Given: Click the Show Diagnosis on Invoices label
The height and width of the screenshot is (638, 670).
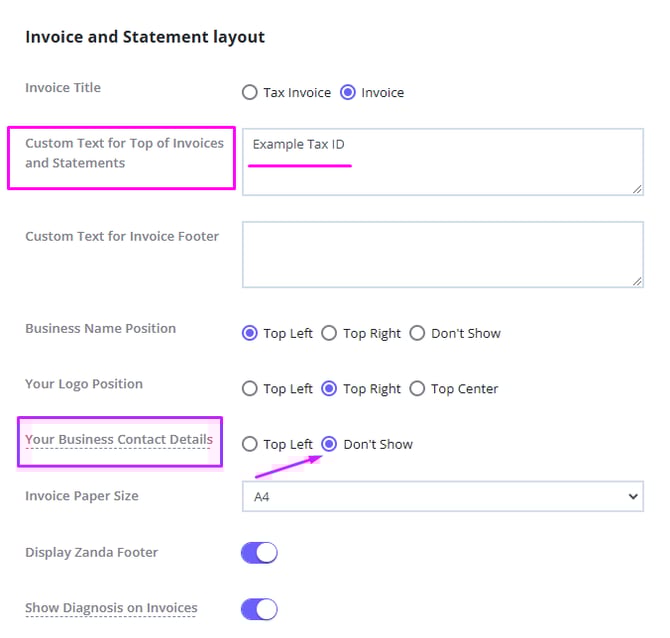Looking at the screenshot, I should [x=111, y=608].
